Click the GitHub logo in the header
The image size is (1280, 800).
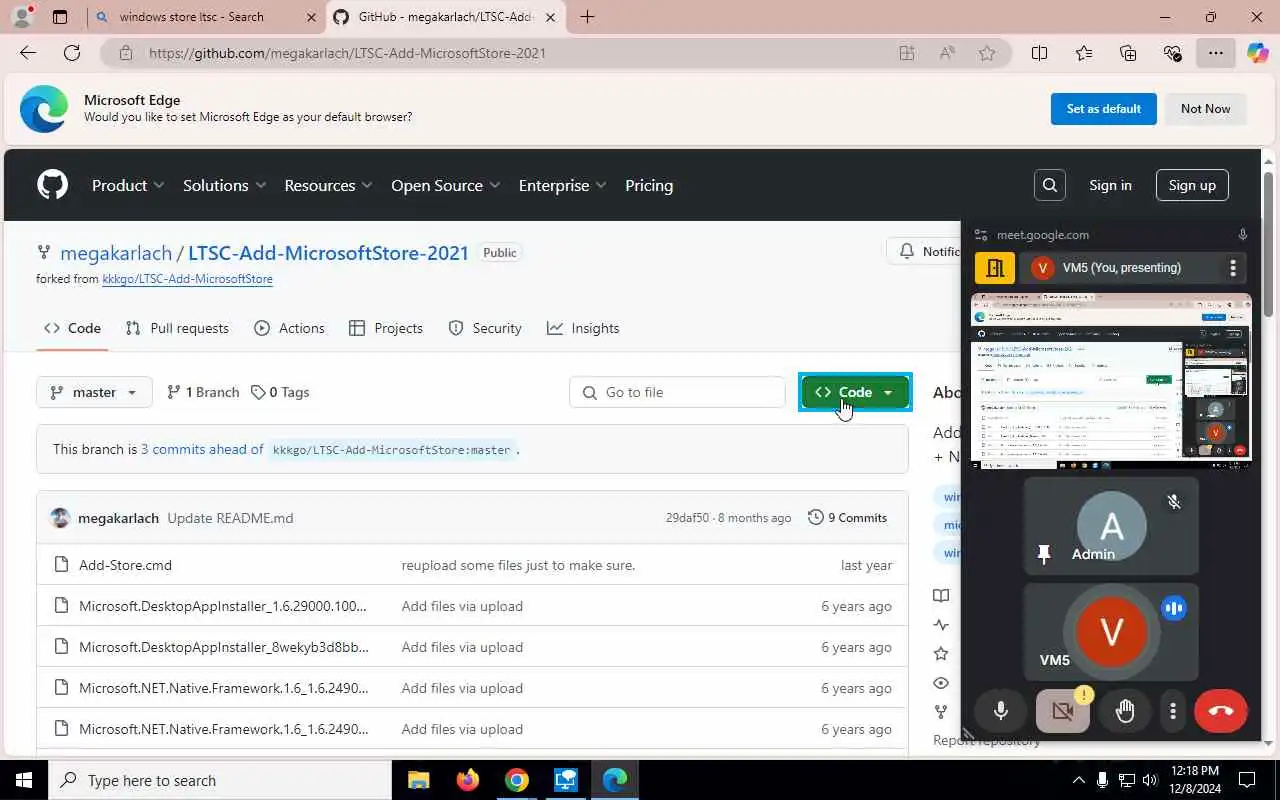(x=52, y=185)
